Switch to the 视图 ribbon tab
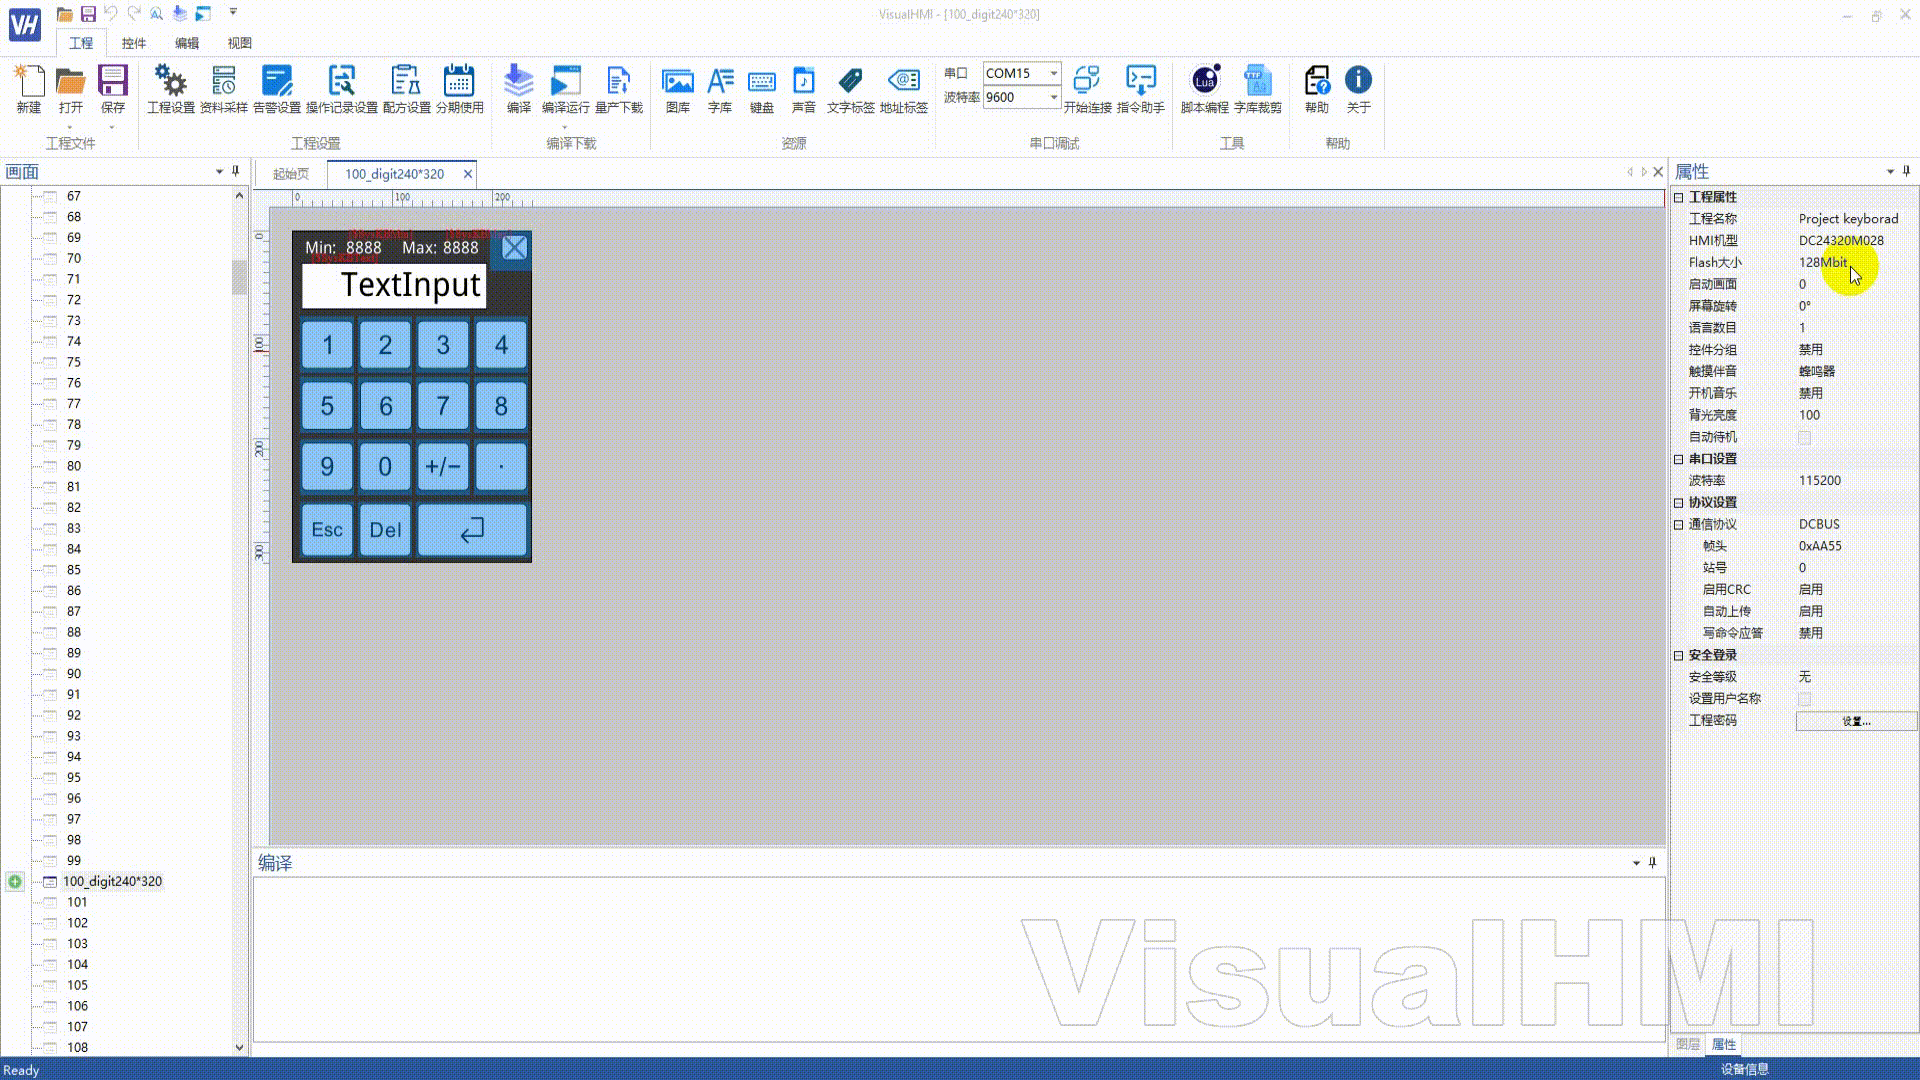The width and height of the screenshot is (1920, 1080). point(240,43)
